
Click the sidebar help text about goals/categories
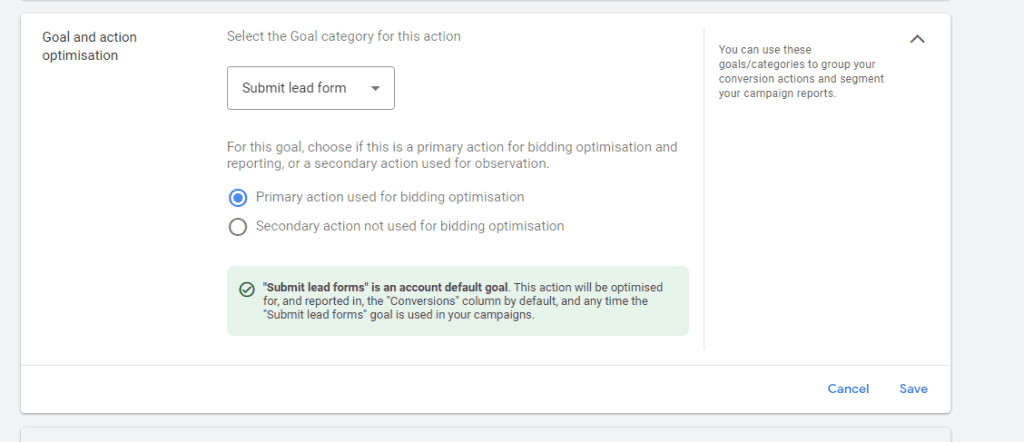pyautogui.click(x=801, y=71)
